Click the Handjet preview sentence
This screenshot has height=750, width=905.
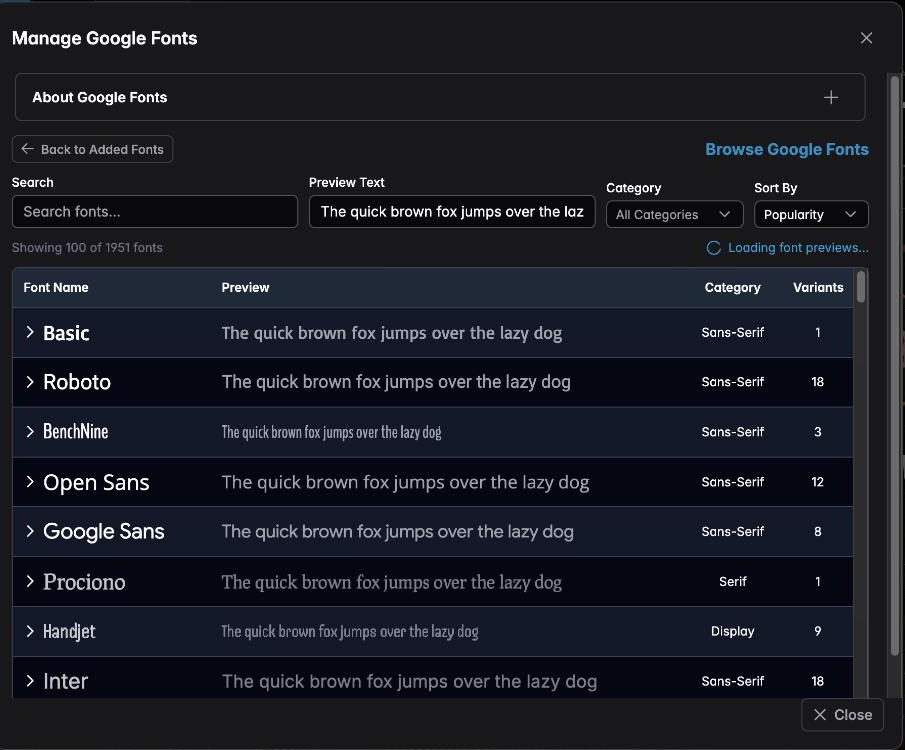click(350, 632)
